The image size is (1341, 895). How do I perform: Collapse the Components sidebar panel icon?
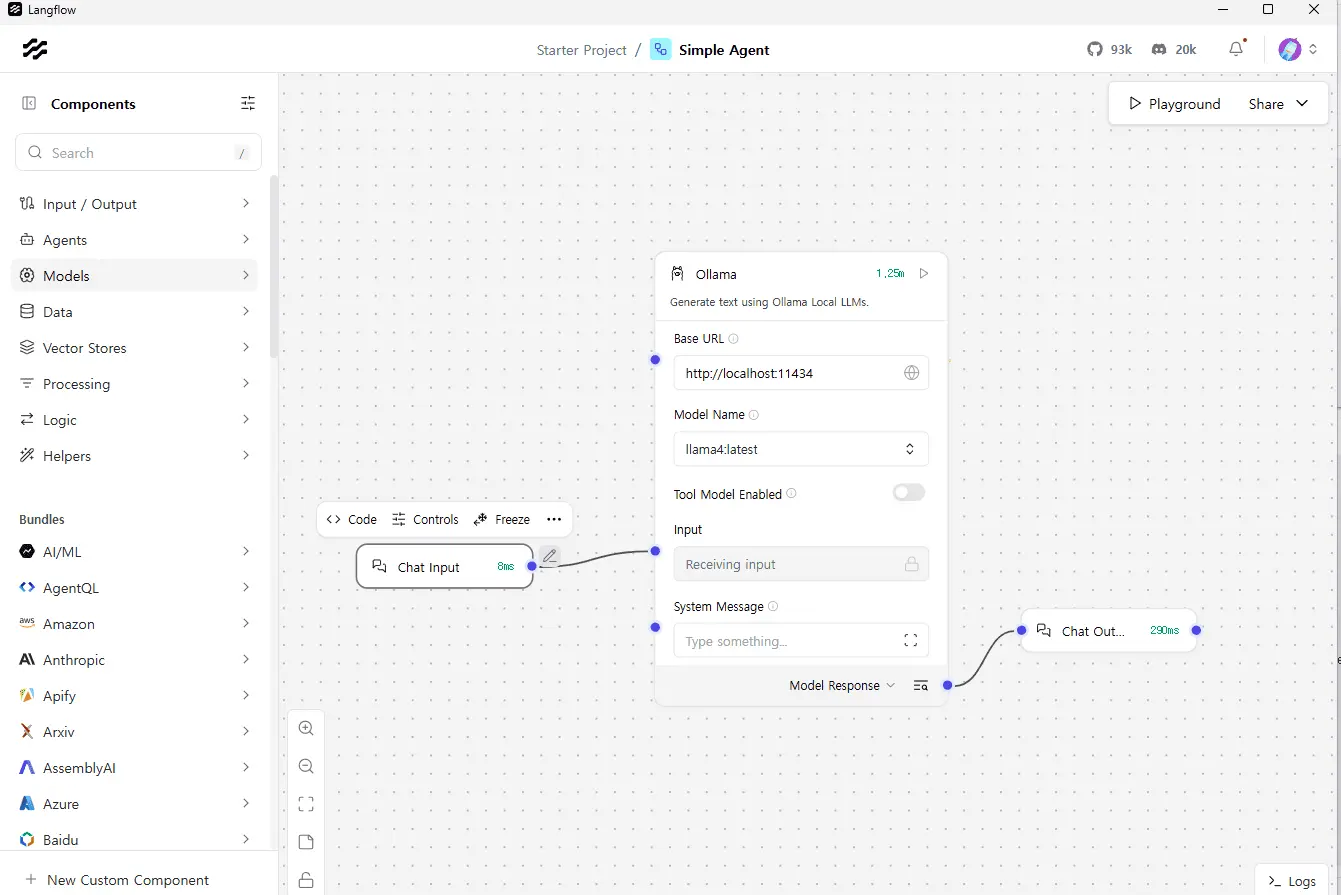point(29,103)
